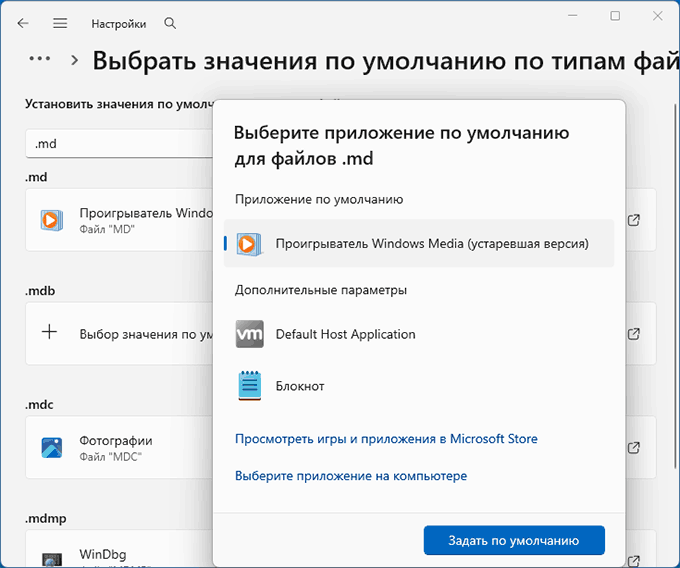The width and height of the screenshot is (680, 568).
Task: Click the Файл "MD" label
Action: tap(107, 229)
